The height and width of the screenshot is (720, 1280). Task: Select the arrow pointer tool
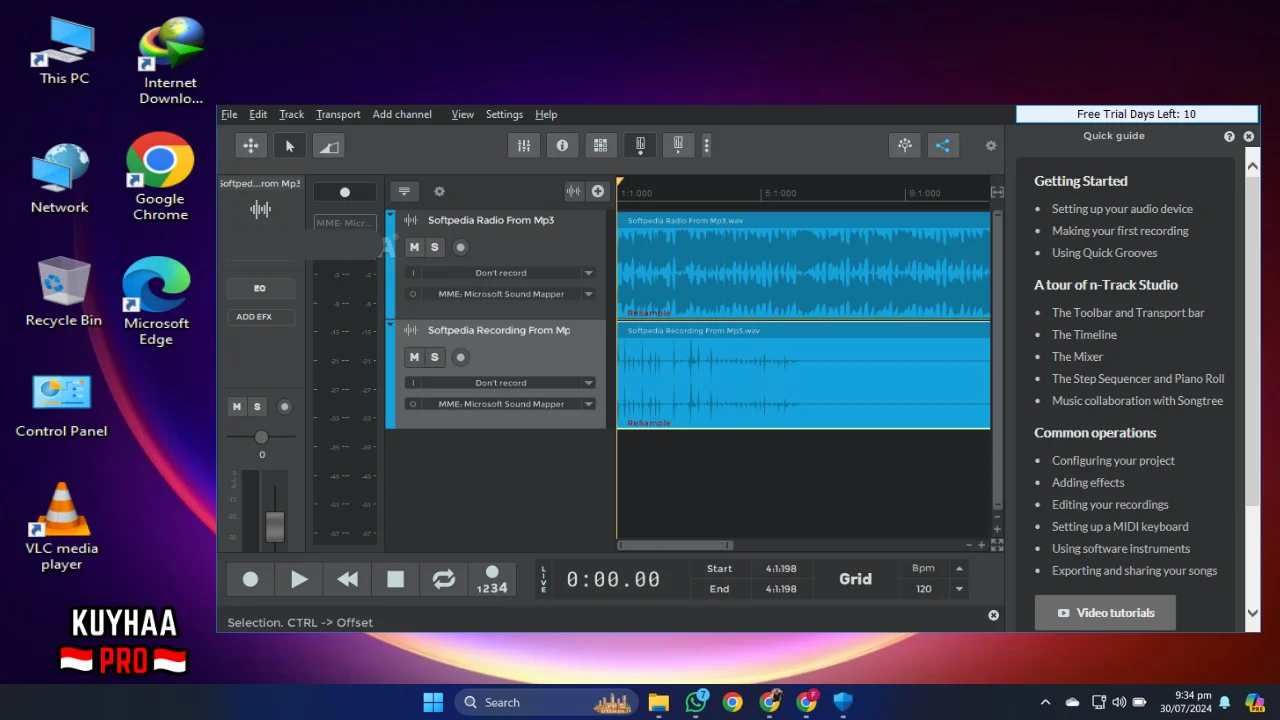(x=289, y=146)
